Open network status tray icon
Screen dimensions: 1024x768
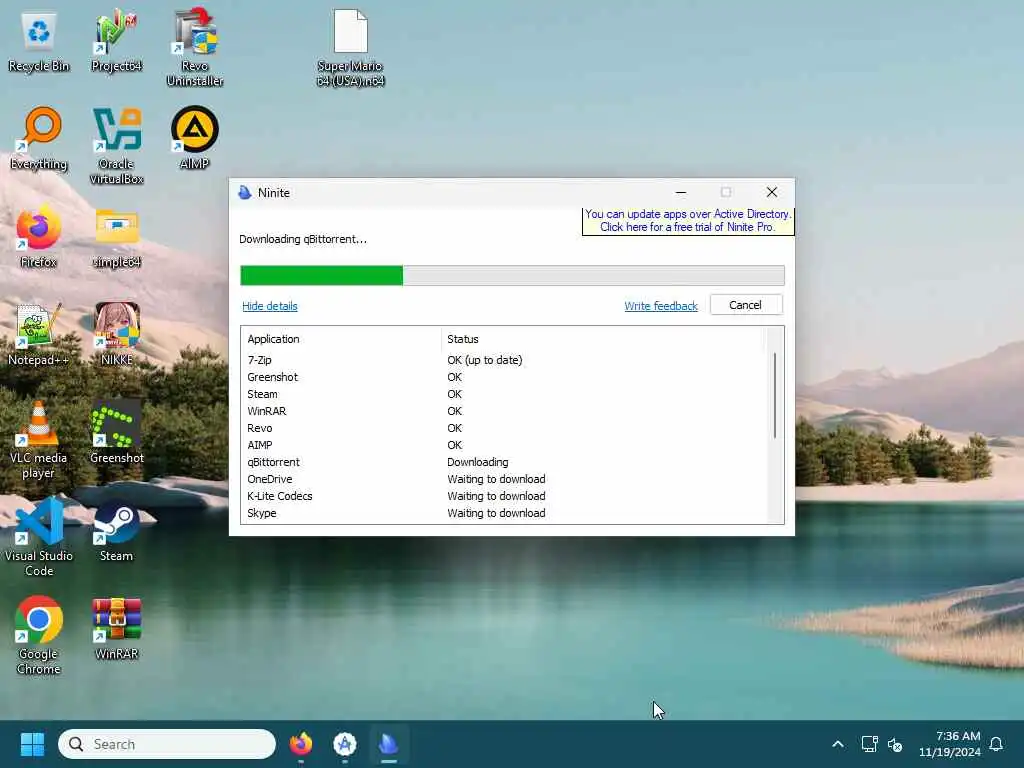pyautogui.click(x=869, y=744)
